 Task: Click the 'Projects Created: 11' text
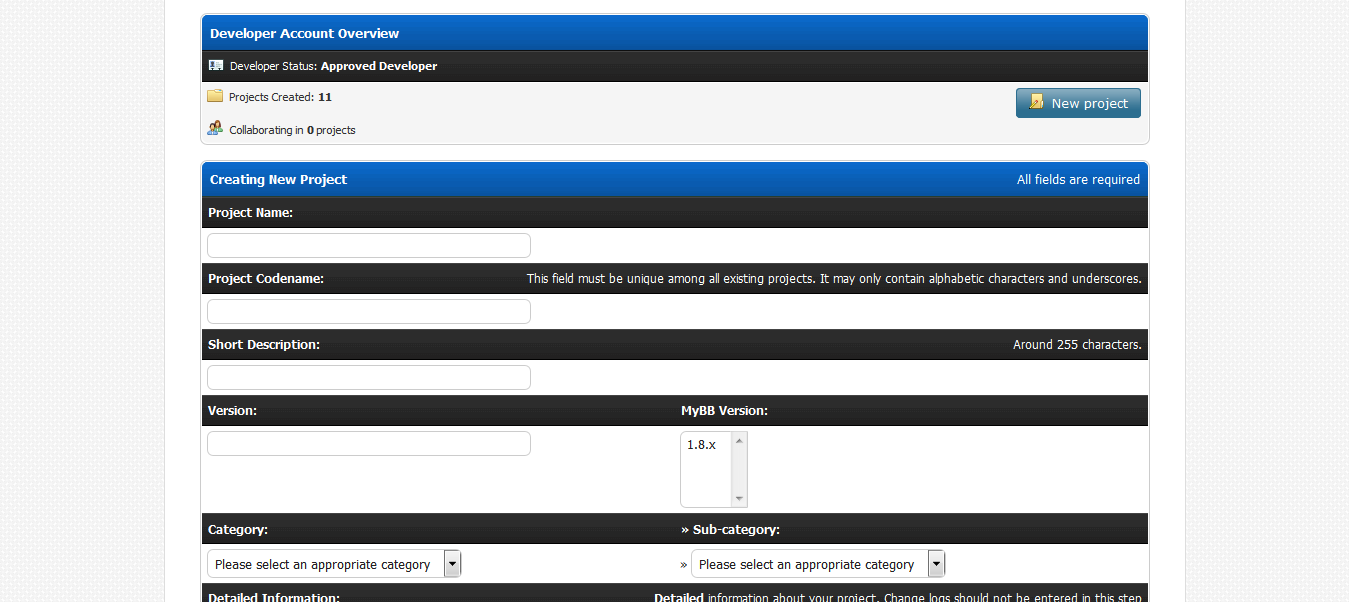coord(280,97)
